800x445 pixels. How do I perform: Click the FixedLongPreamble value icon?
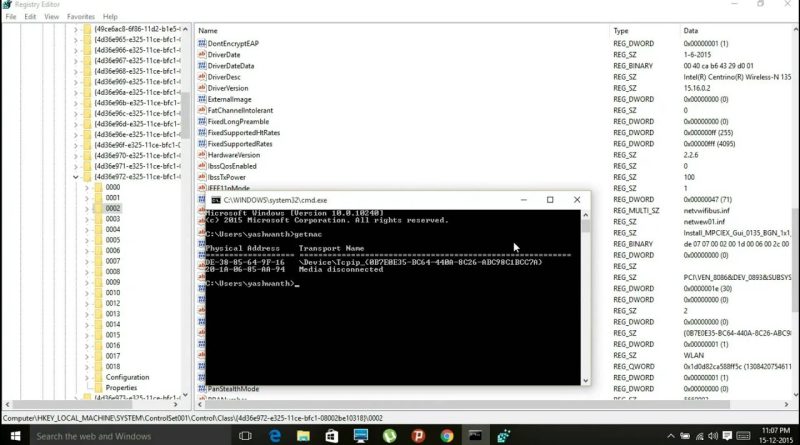click(x=202, y=121)
